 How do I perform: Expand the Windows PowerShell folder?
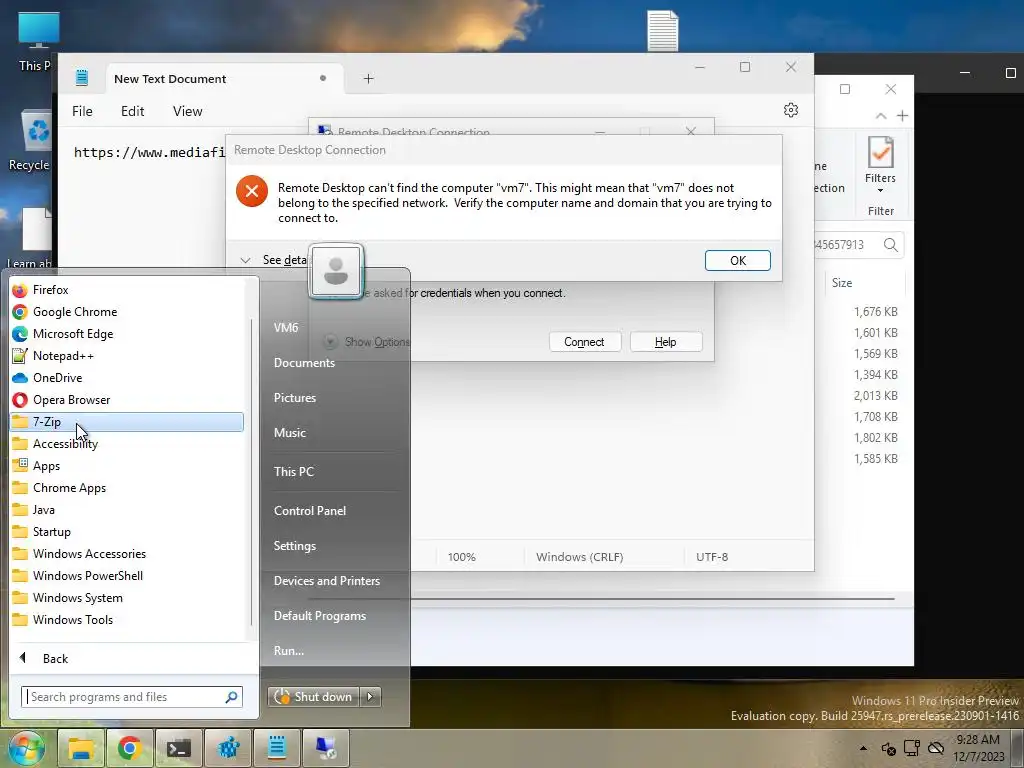(x=127, y=576)
